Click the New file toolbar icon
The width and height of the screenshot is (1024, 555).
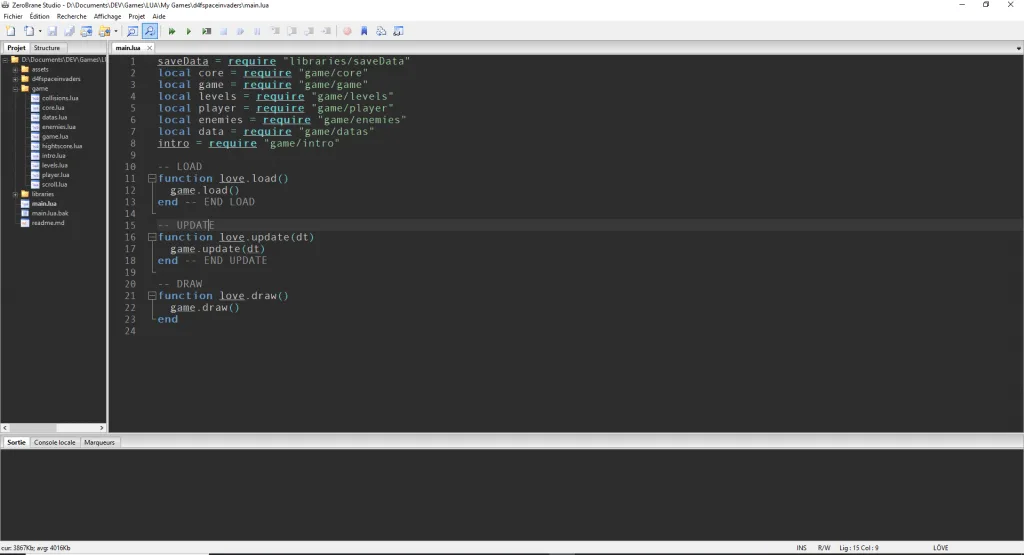(10, 31)
